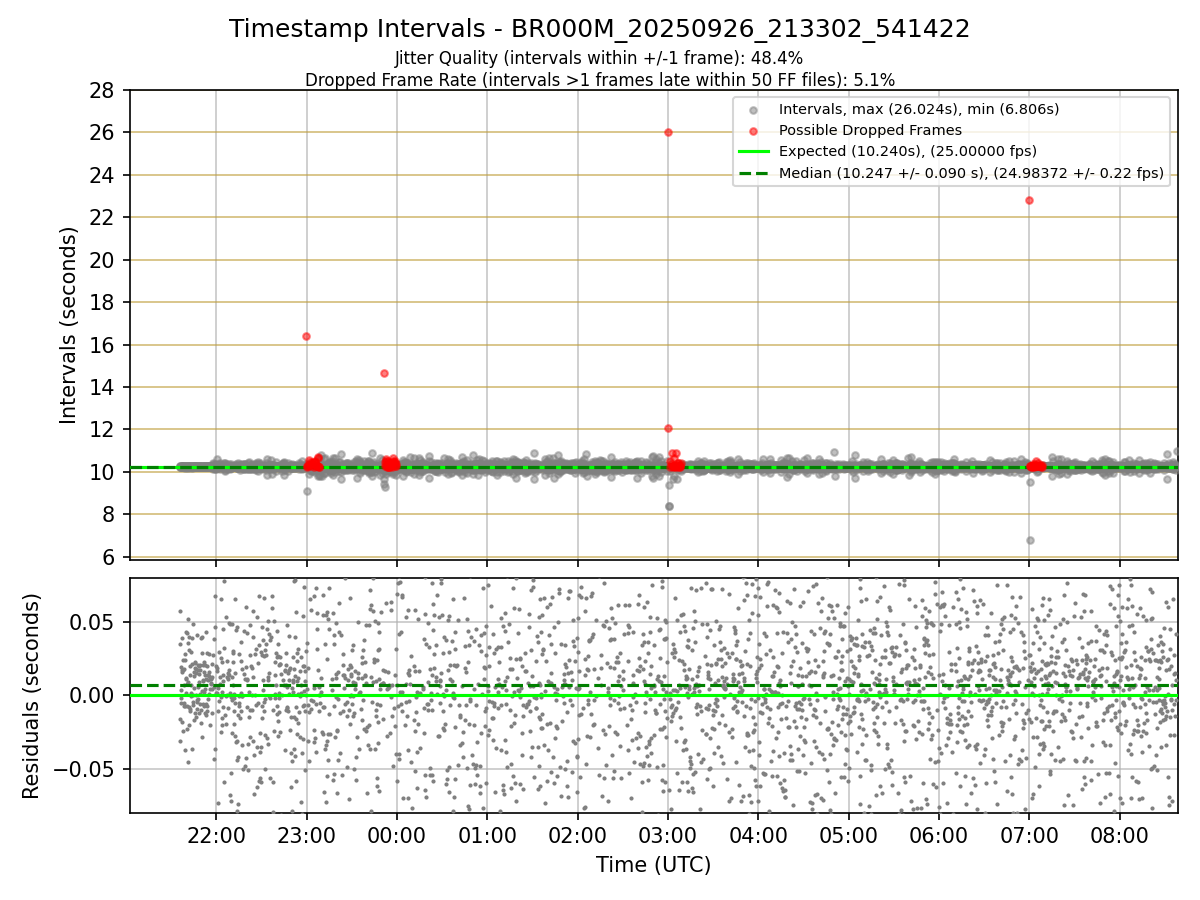Screen dimensions: 1200x900
Task: Click the red outlier near 16.4 seconds at 23:00
Action: click(x=306, y=336)
